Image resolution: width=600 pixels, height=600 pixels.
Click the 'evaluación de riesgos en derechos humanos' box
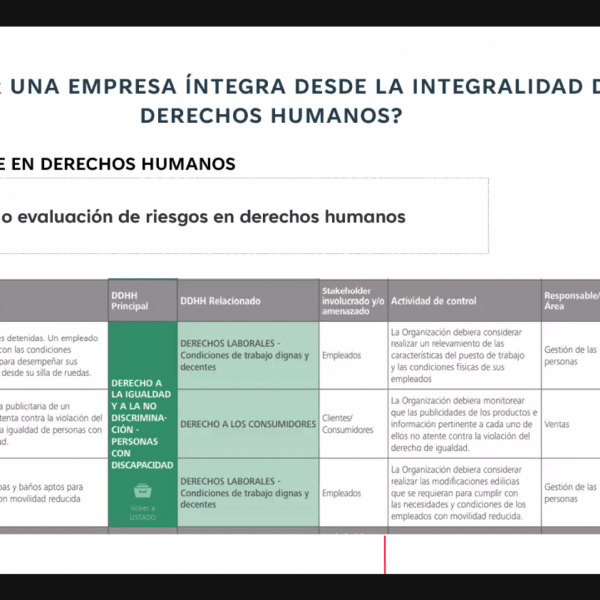(x=243, y=216)
